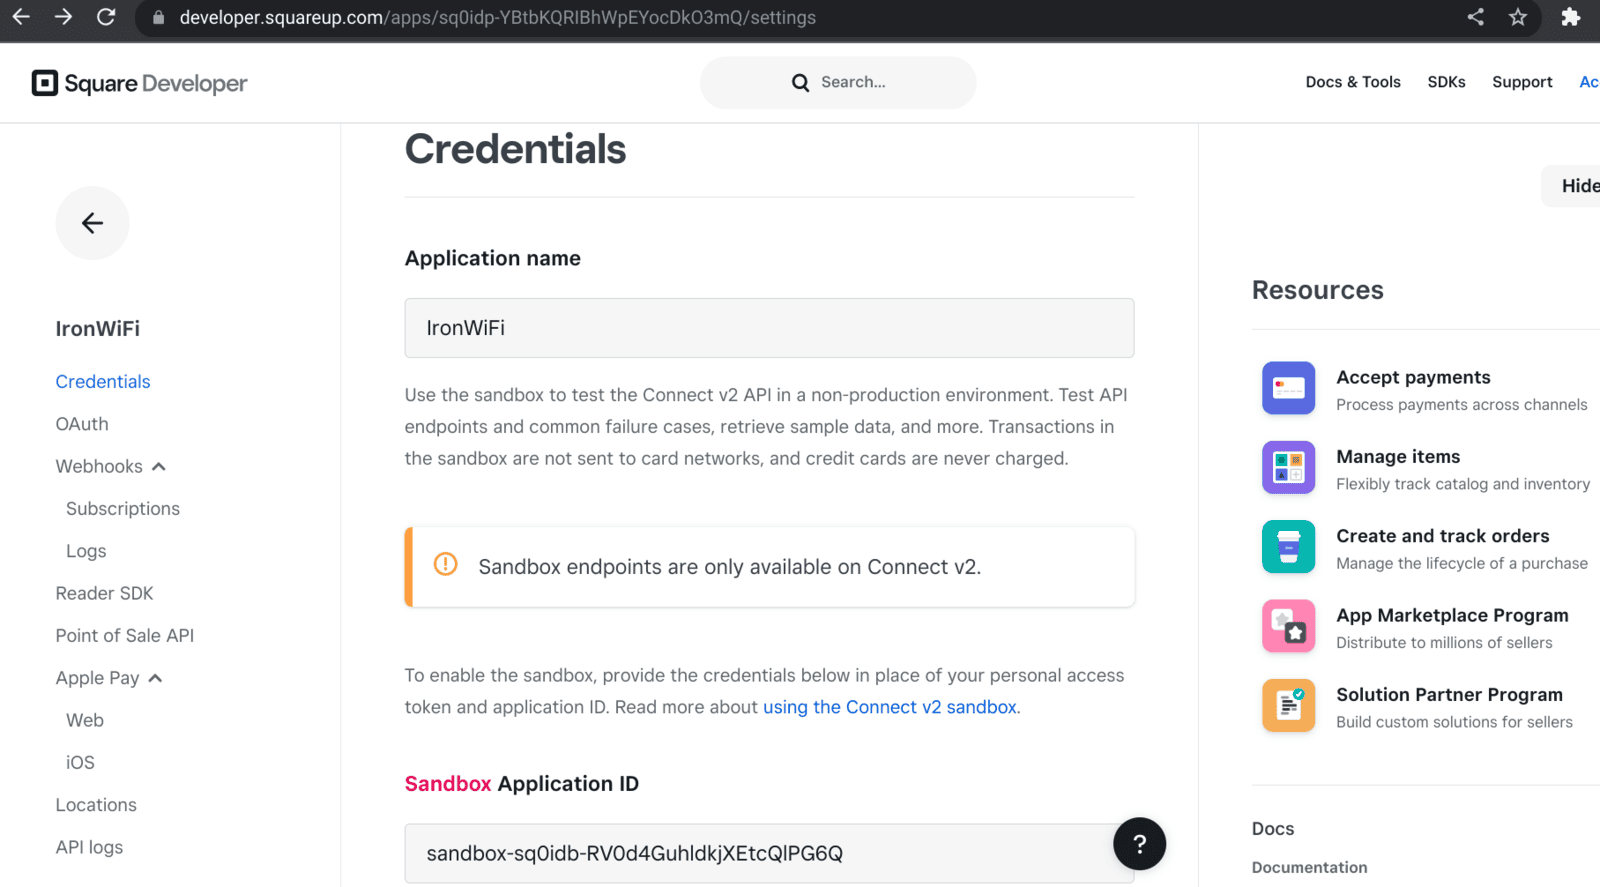
Task: Click the circular back arrow button
Action: pos(92,223)
